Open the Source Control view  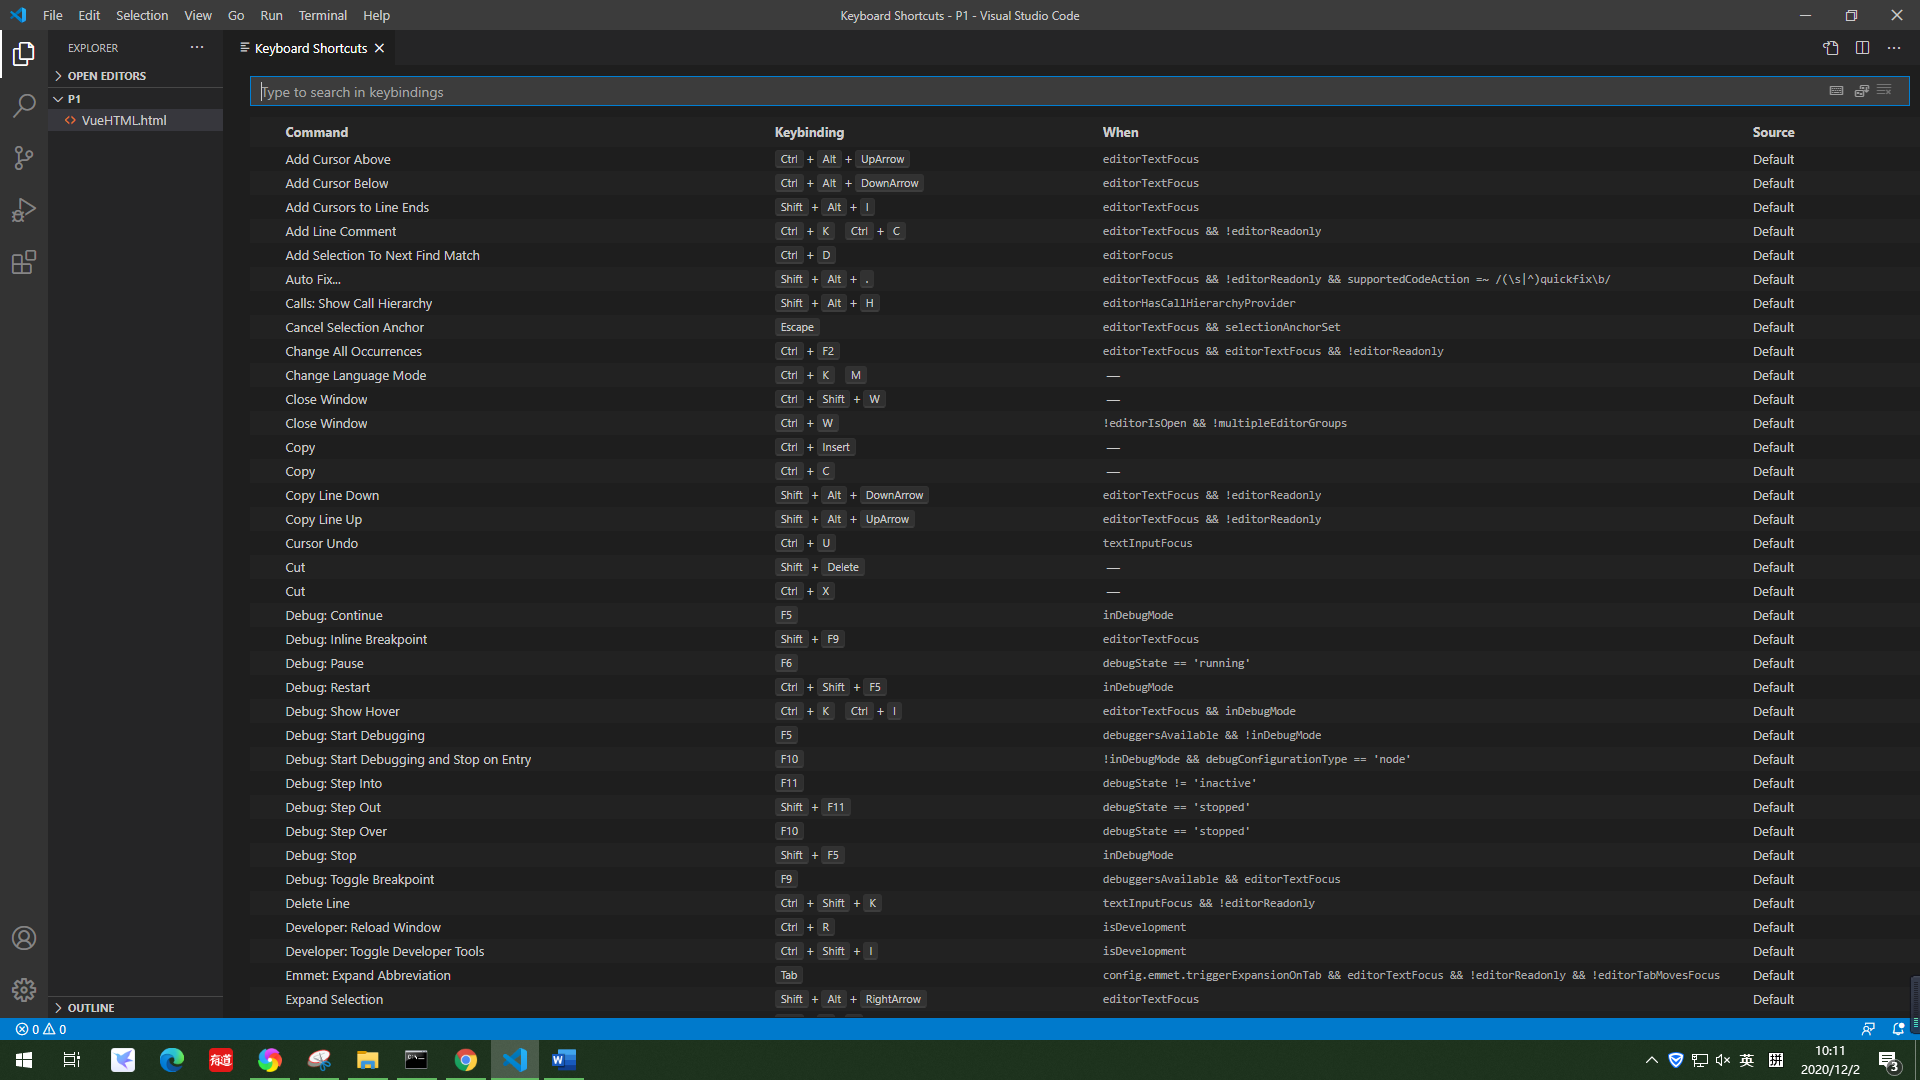click(24, 158)
